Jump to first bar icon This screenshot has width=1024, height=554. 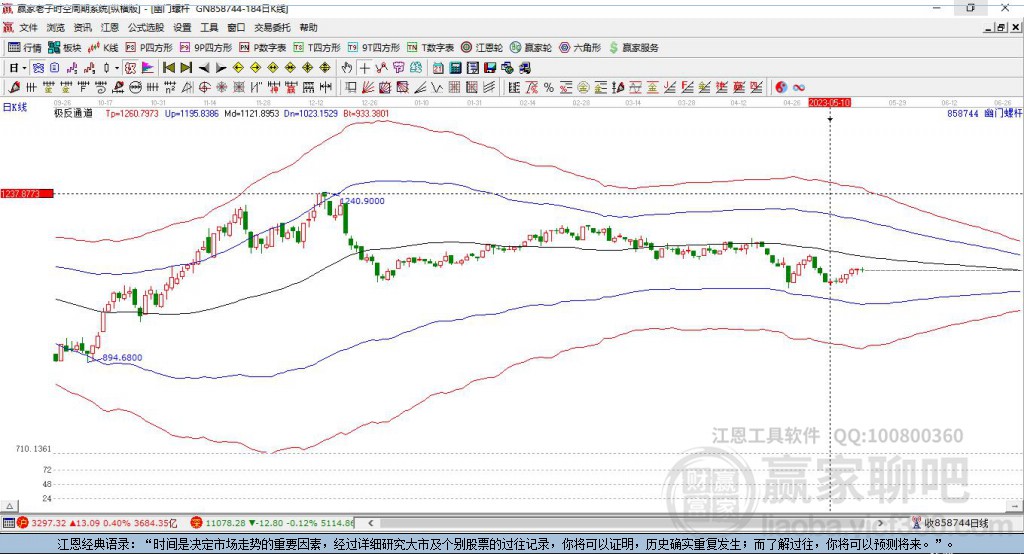[x=168, y=68]
